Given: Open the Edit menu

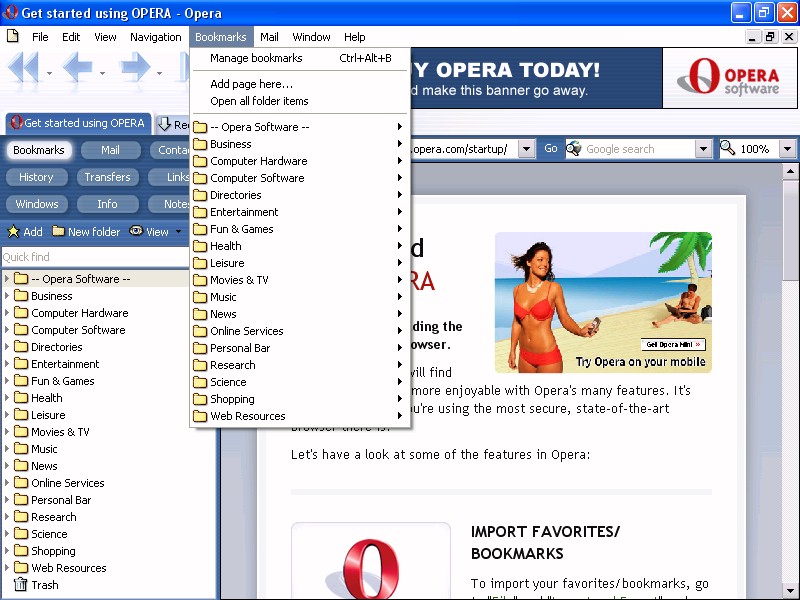Looking at the screenshot, I should coord(71,37).
